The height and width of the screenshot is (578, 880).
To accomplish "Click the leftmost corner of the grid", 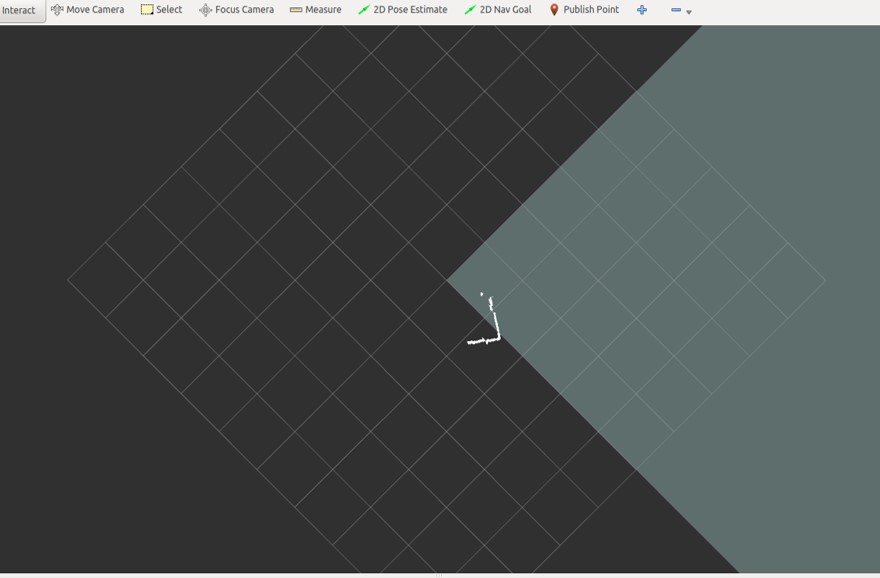I will point(68,280).
